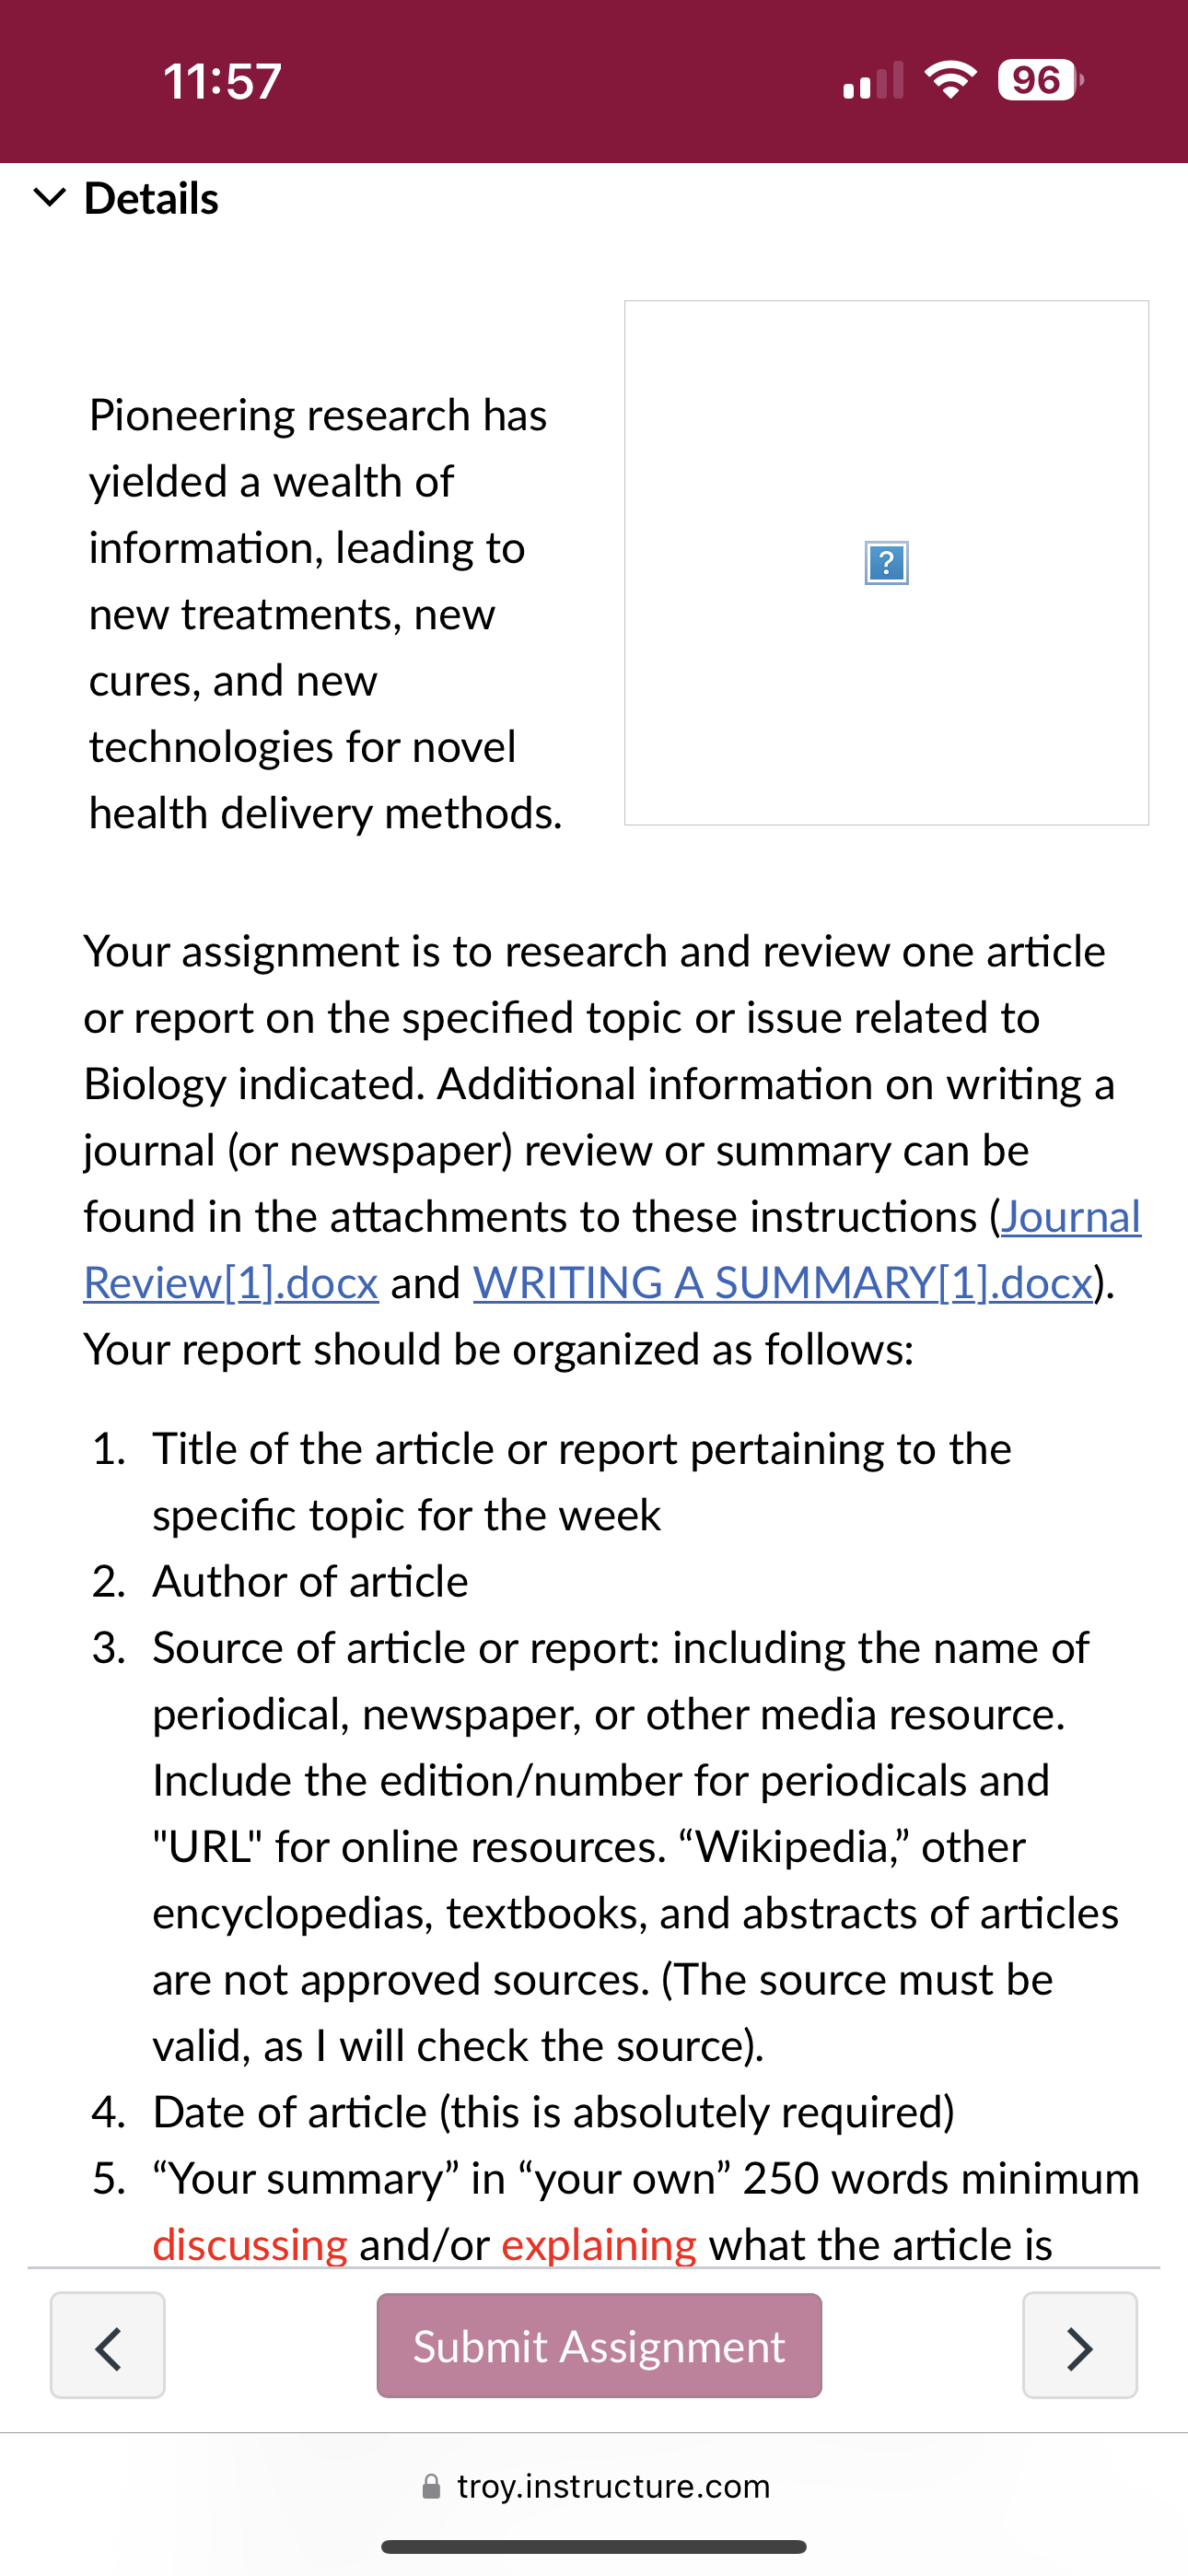Tap the broken image question mark icon
The height and width of the screenshot is (2576, 1188).
click(x=887, y=563)
